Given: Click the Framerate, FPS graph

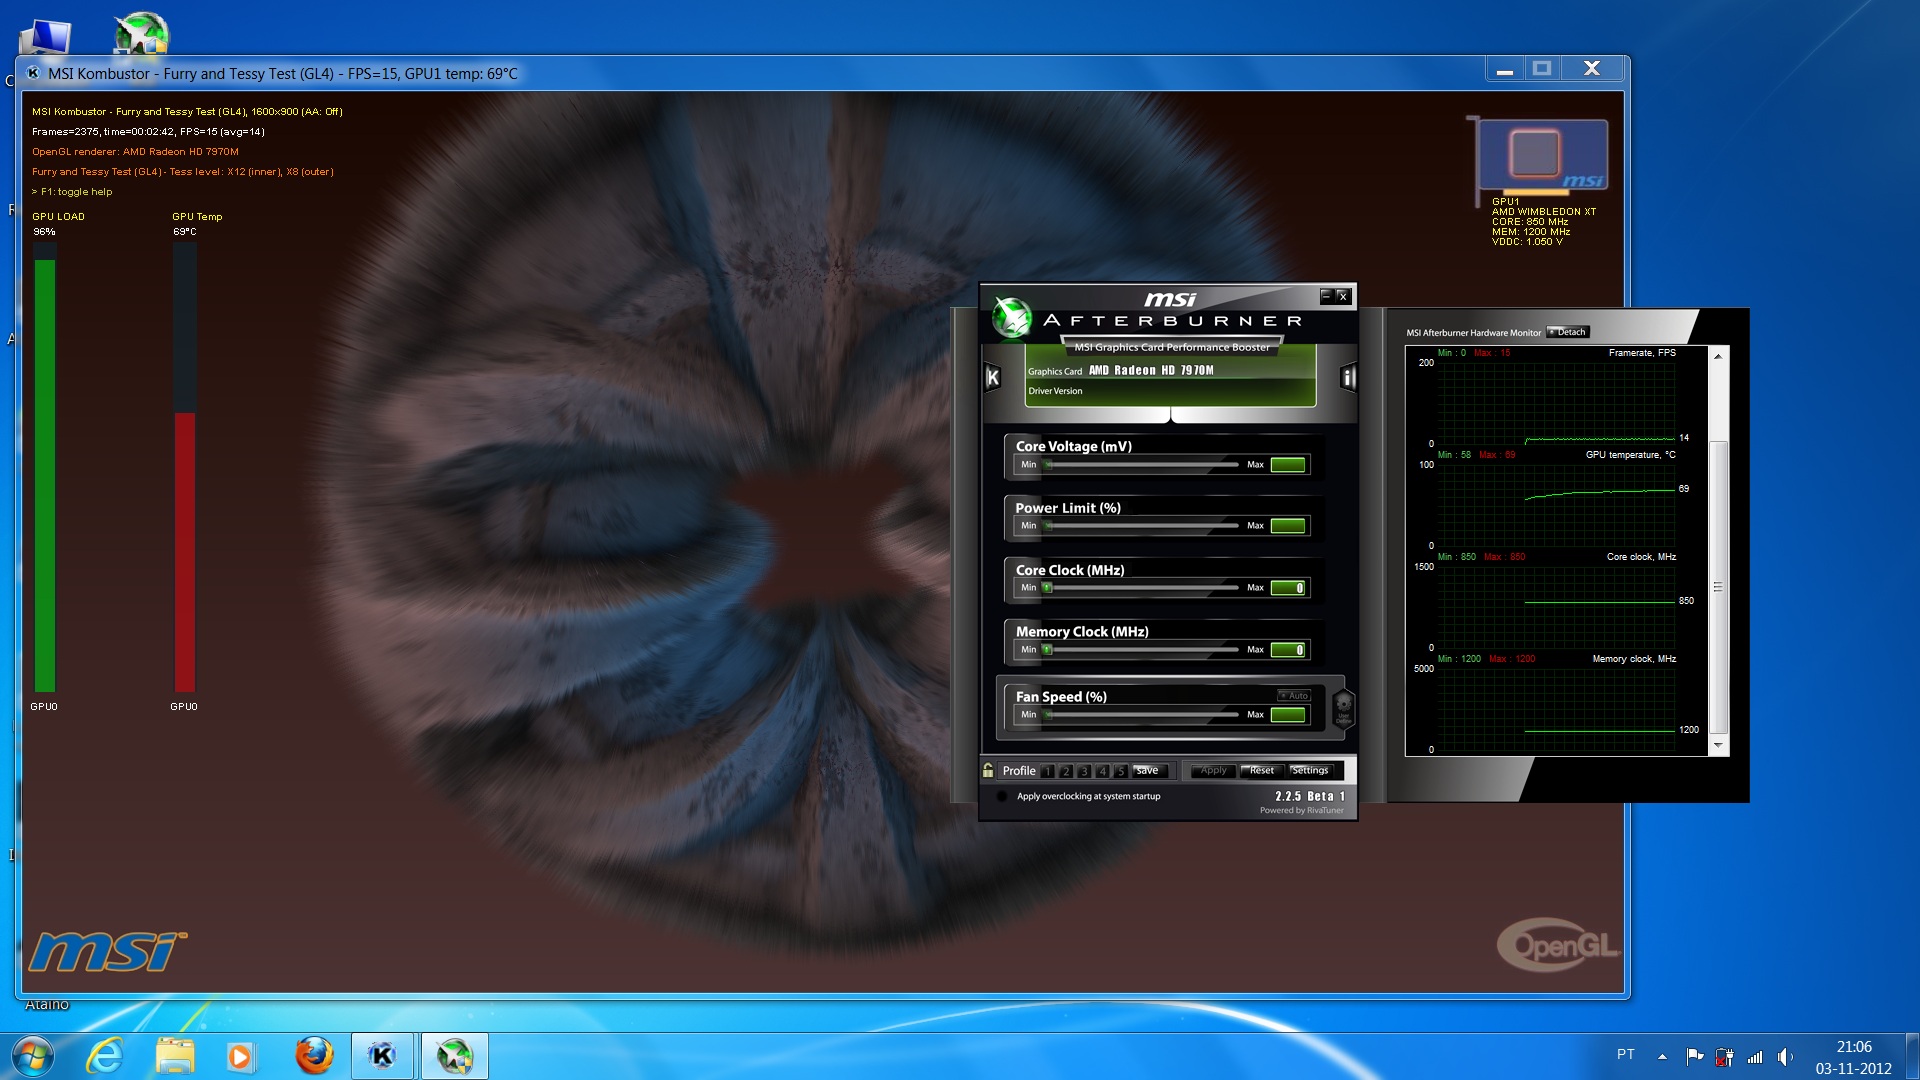Looking at the screenshot, I should tap(1557, 403).
